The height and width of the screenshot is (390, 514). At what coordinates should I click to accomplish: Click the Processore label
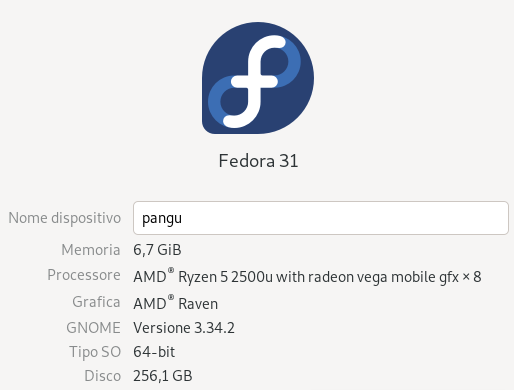(84, 275)
